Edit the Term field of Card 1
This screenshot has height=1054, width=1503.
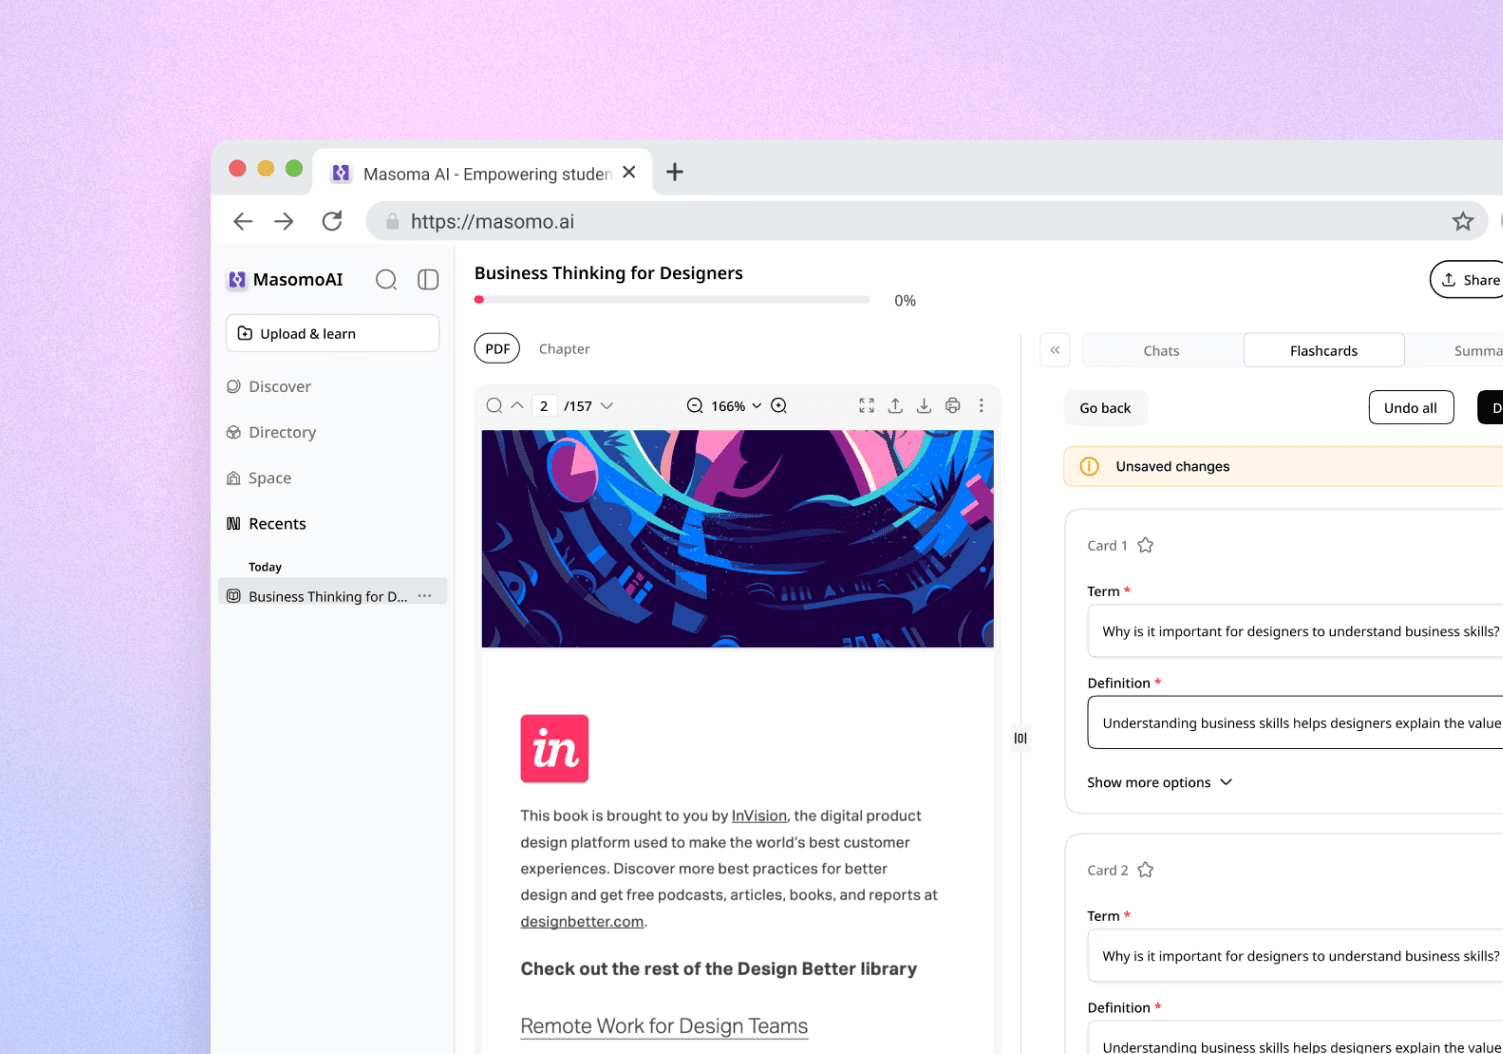point(1295,631)
